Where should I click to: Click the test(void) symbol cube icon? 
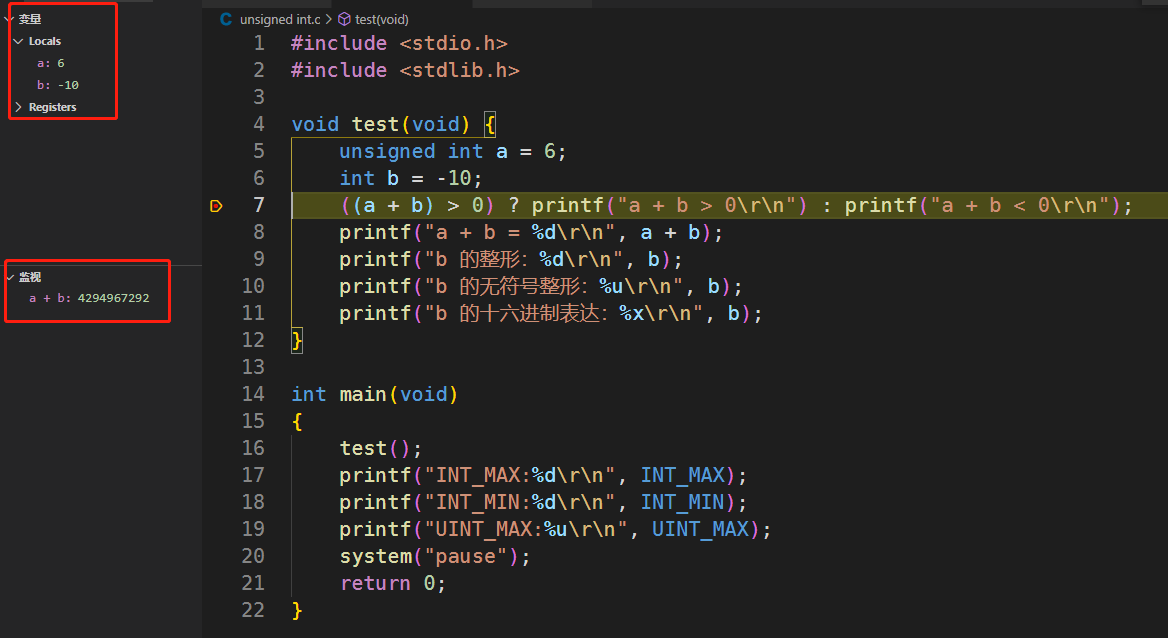point(344,19)
